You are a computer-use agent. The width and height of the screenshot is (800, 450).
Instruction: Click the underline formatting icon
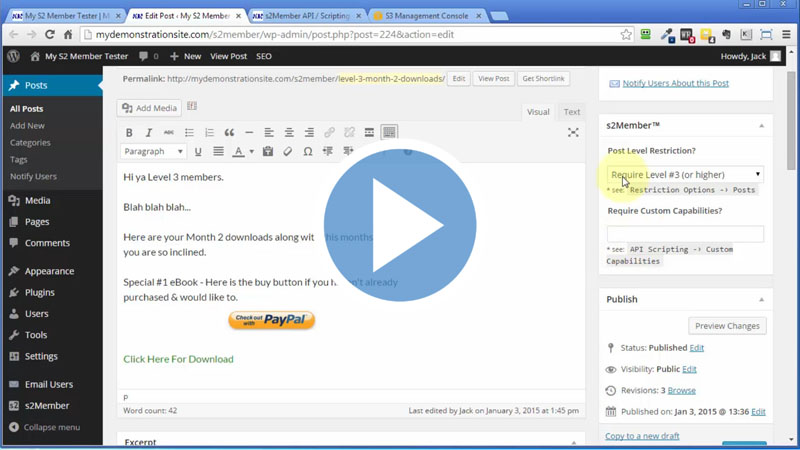[x=198, y=152]
